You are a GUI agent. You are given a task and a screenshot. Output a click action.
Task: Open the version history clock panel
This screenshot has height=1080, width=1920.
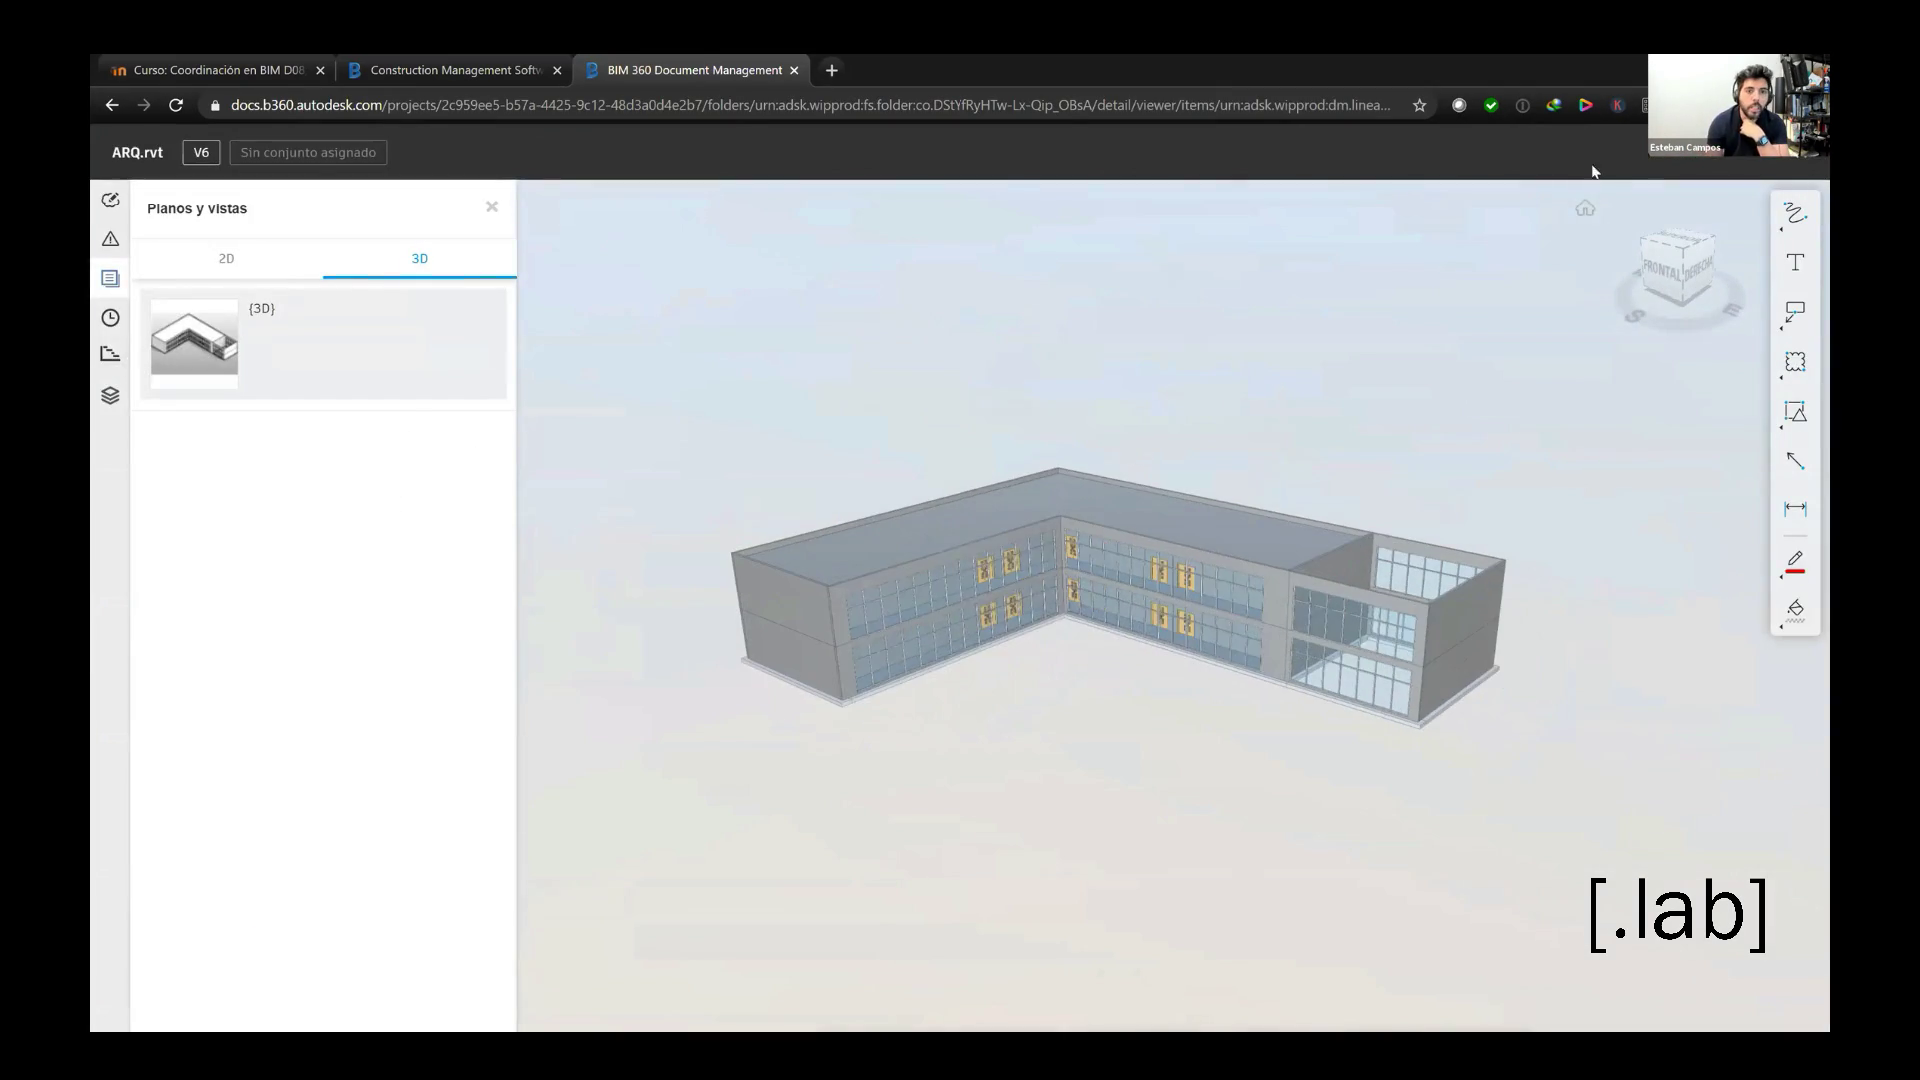(x=110, y=318)
